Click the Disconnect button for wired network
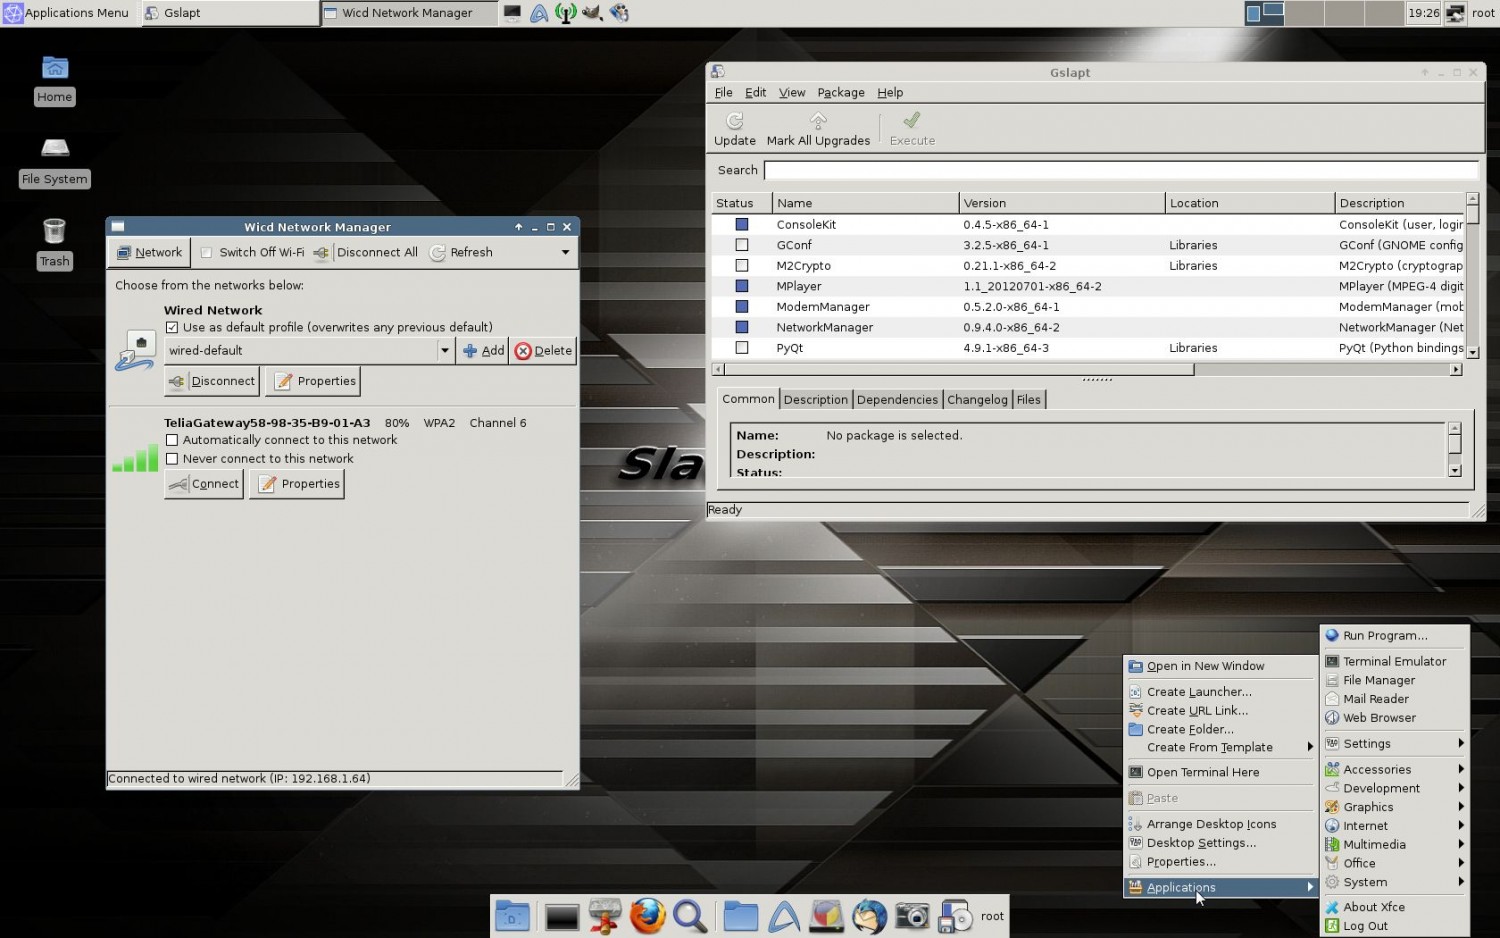1500x938 pixels. [x=212, y=381]
